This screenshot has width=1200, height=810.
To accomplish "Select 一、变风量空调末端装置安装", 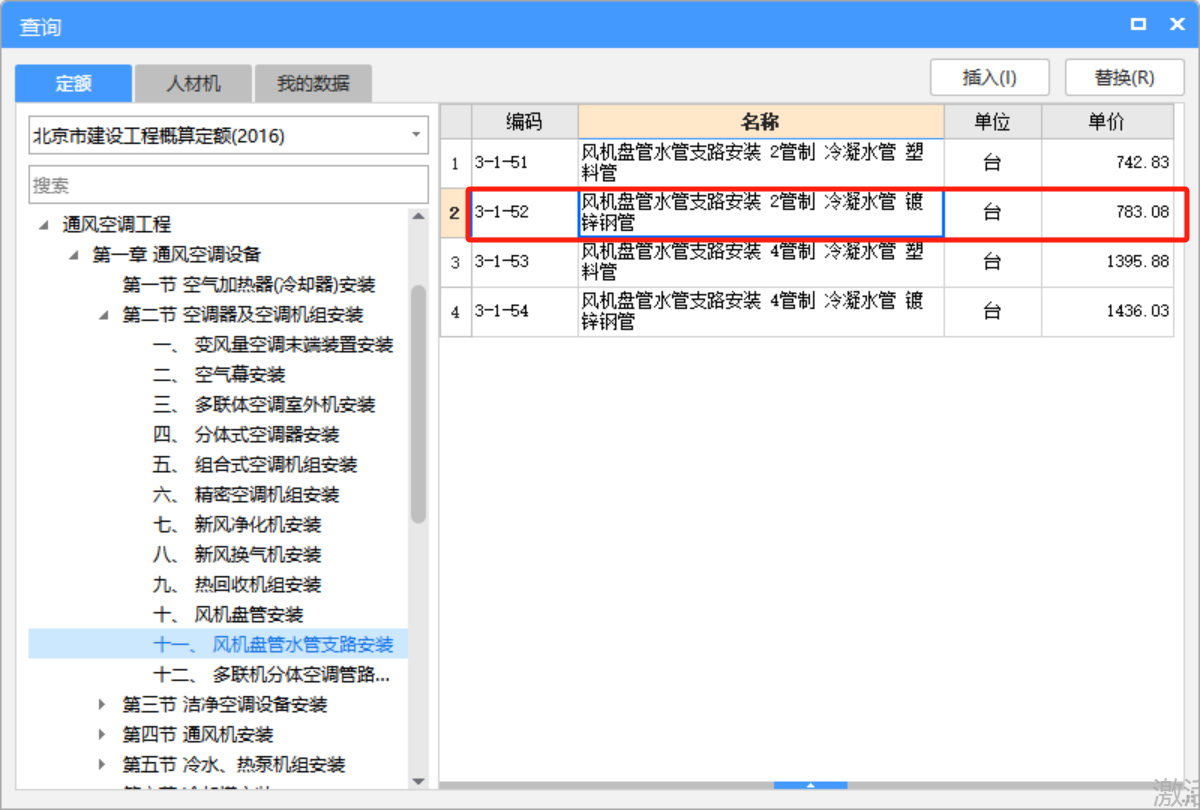I will tap(273, 345).
